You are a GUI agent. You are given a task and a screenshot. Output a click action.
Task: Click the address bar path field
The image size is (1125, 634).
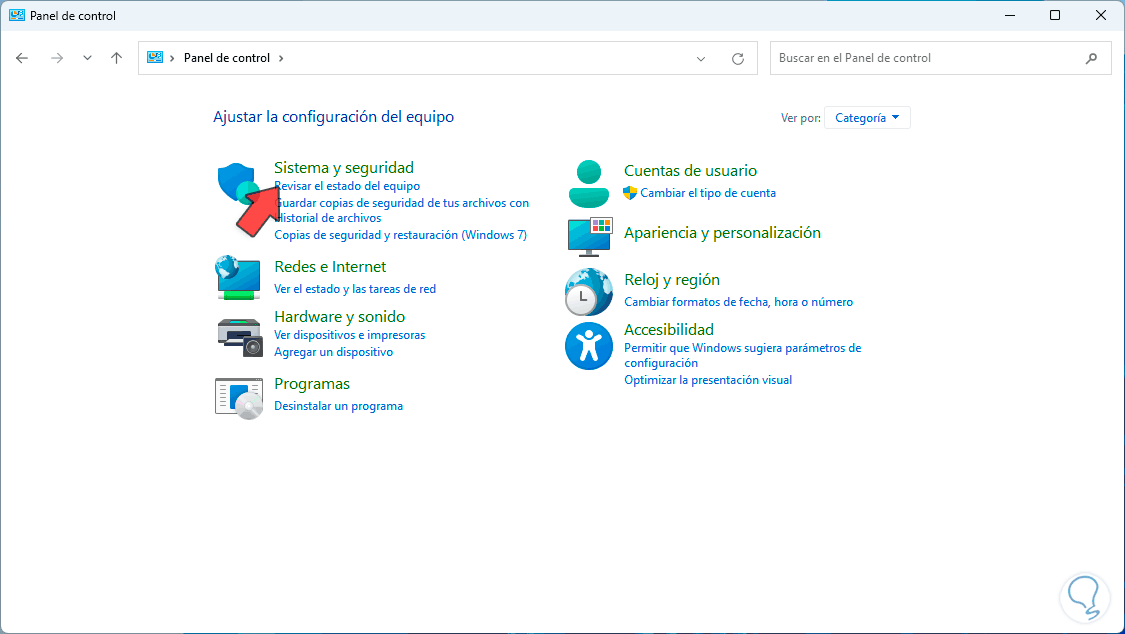[448, 58]
